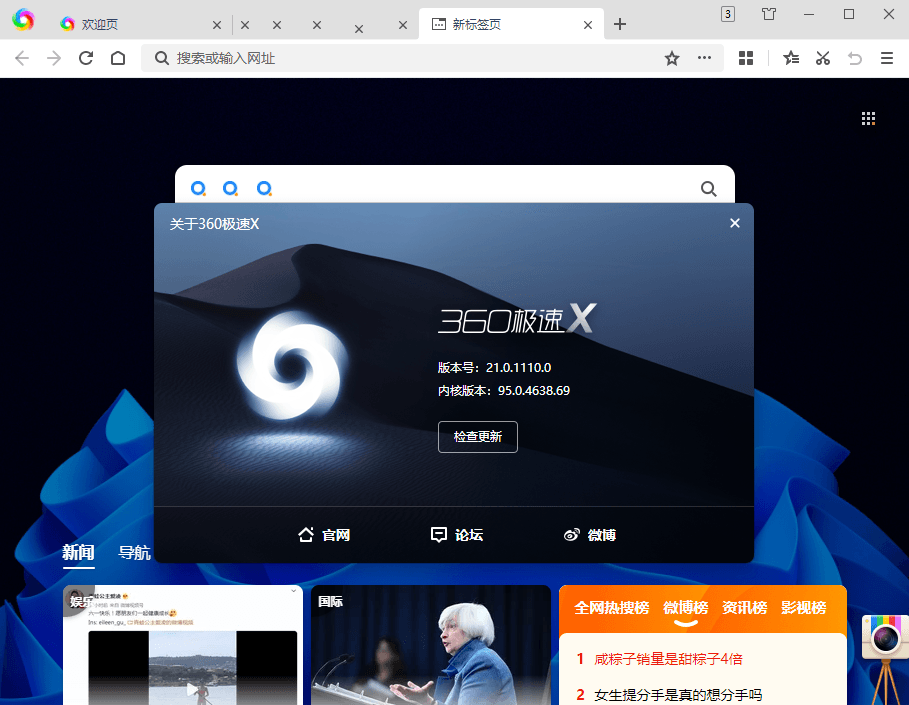Open the search engine options dropdown in the search box

click(x=199, y=188)
